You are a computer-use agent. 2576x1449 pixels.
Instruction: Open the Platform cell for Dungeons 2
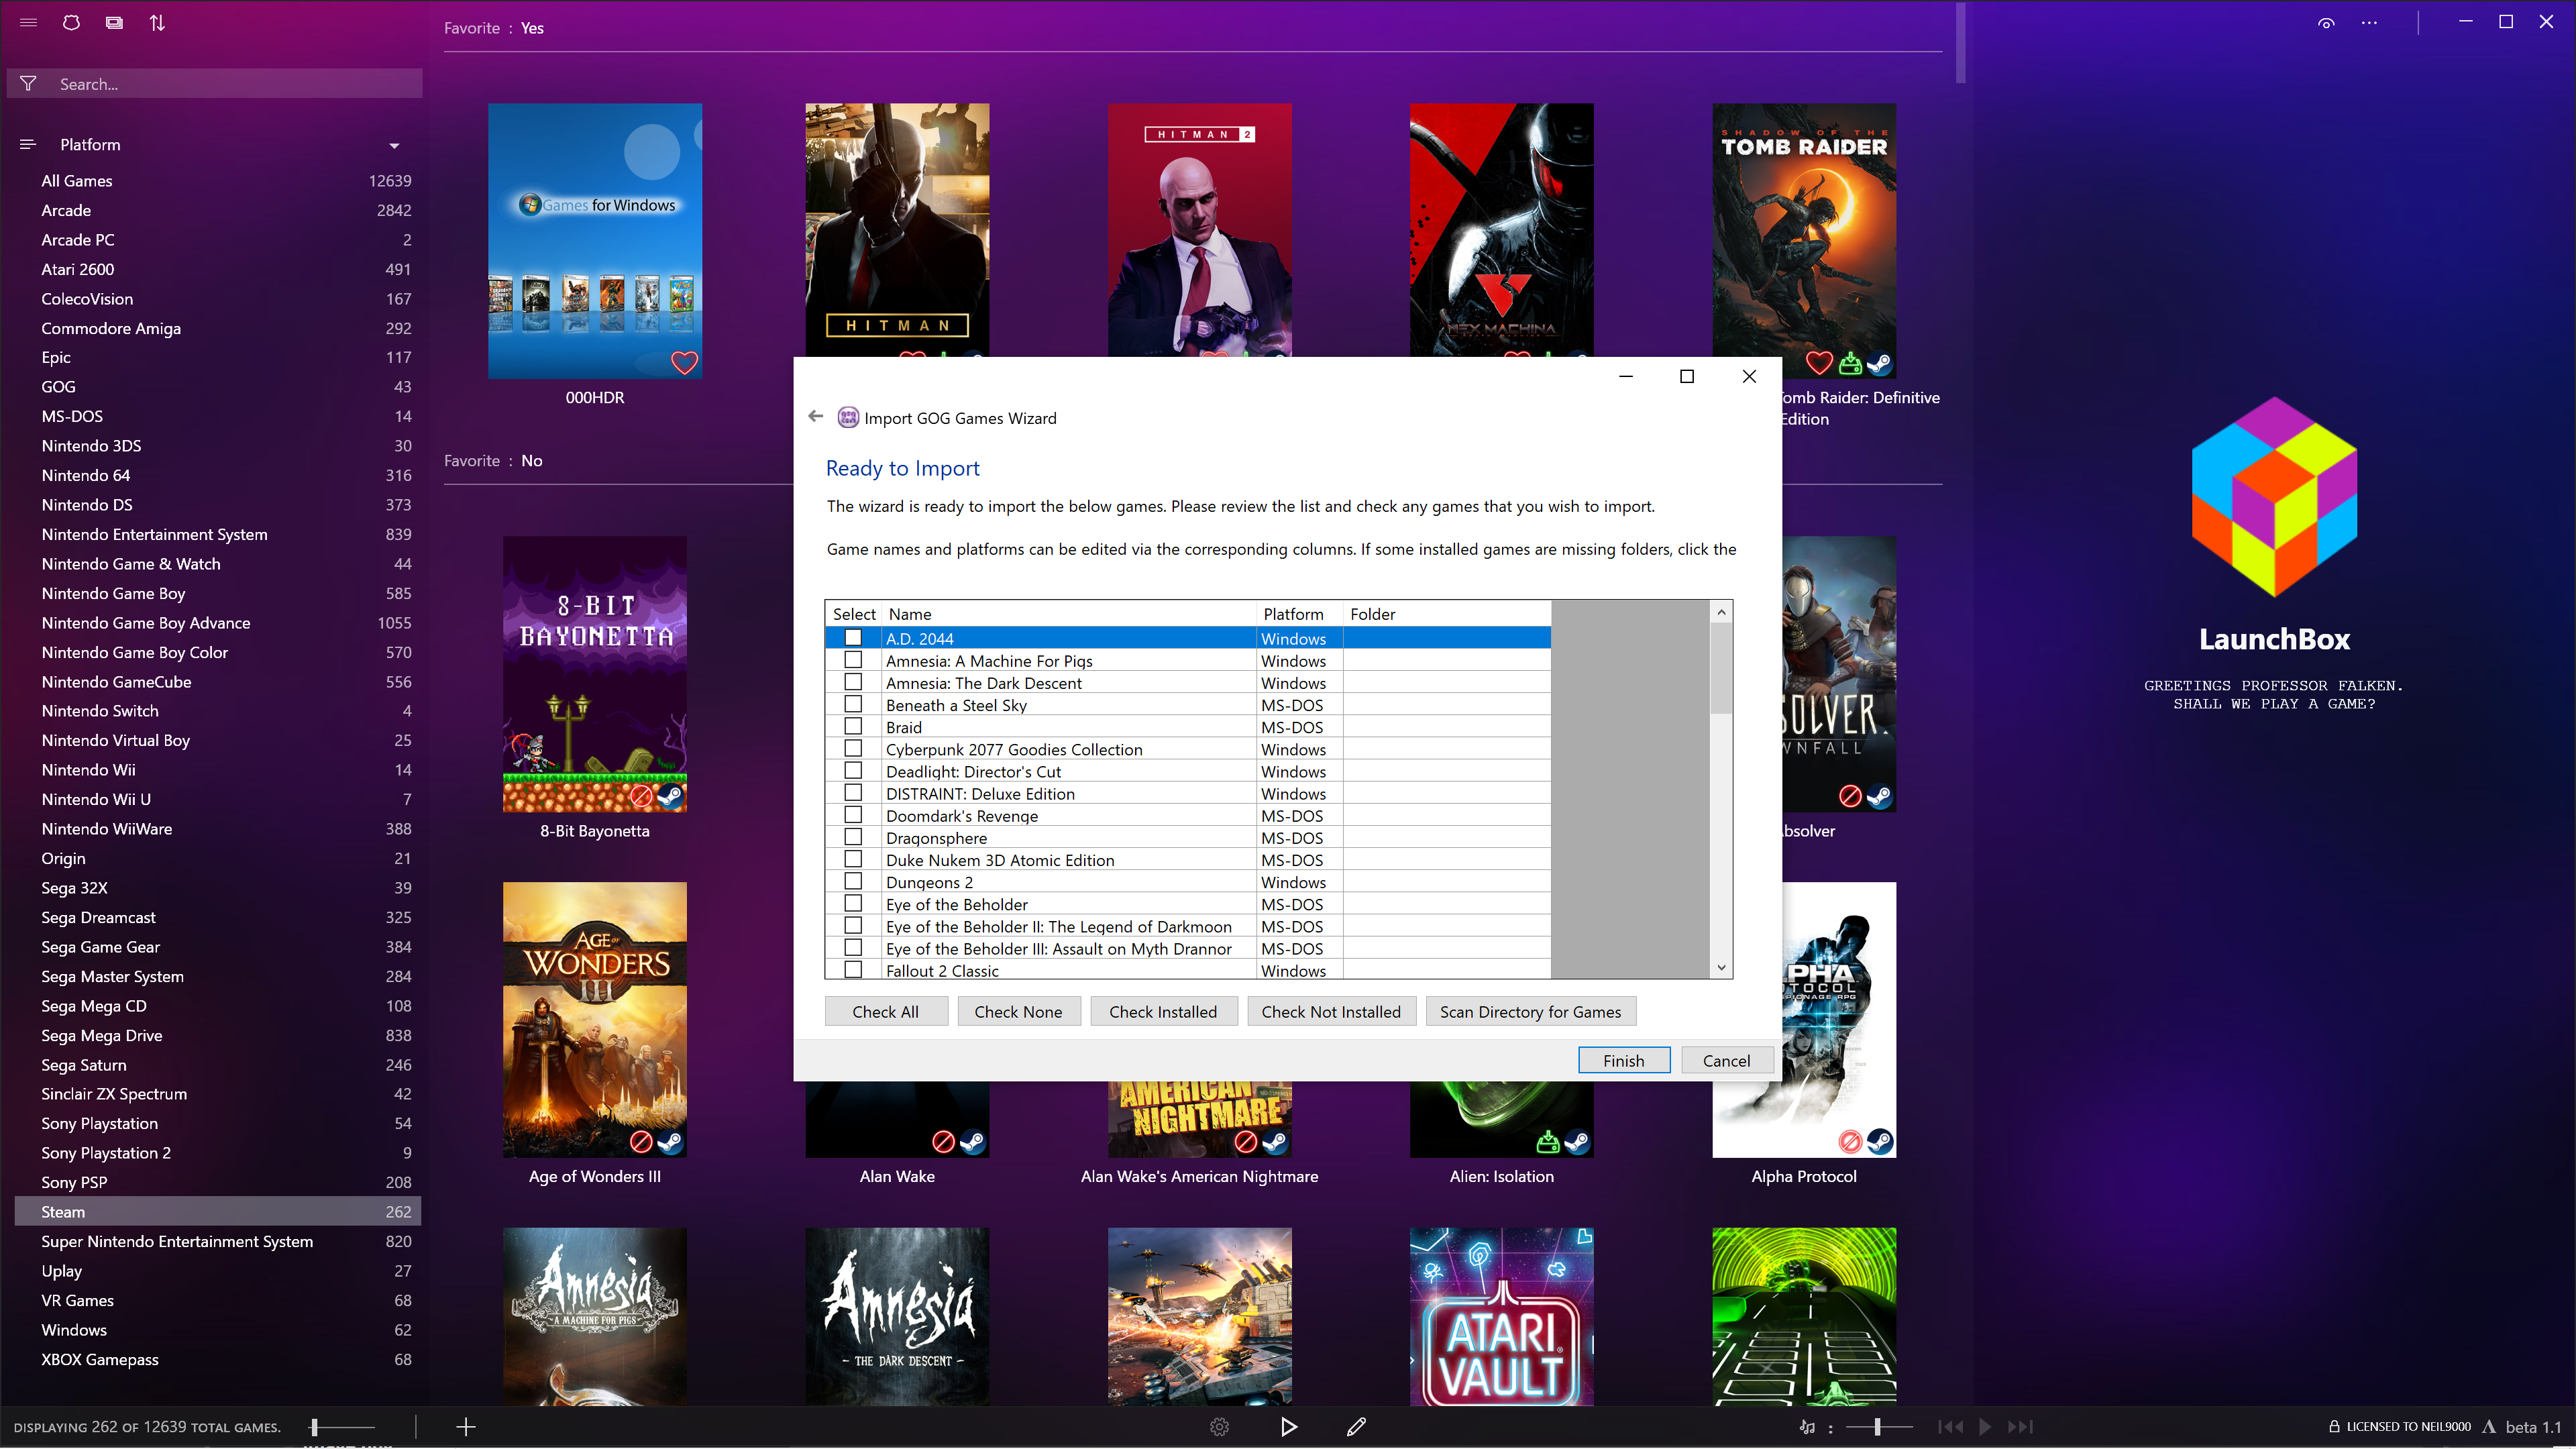(1299, 882)
